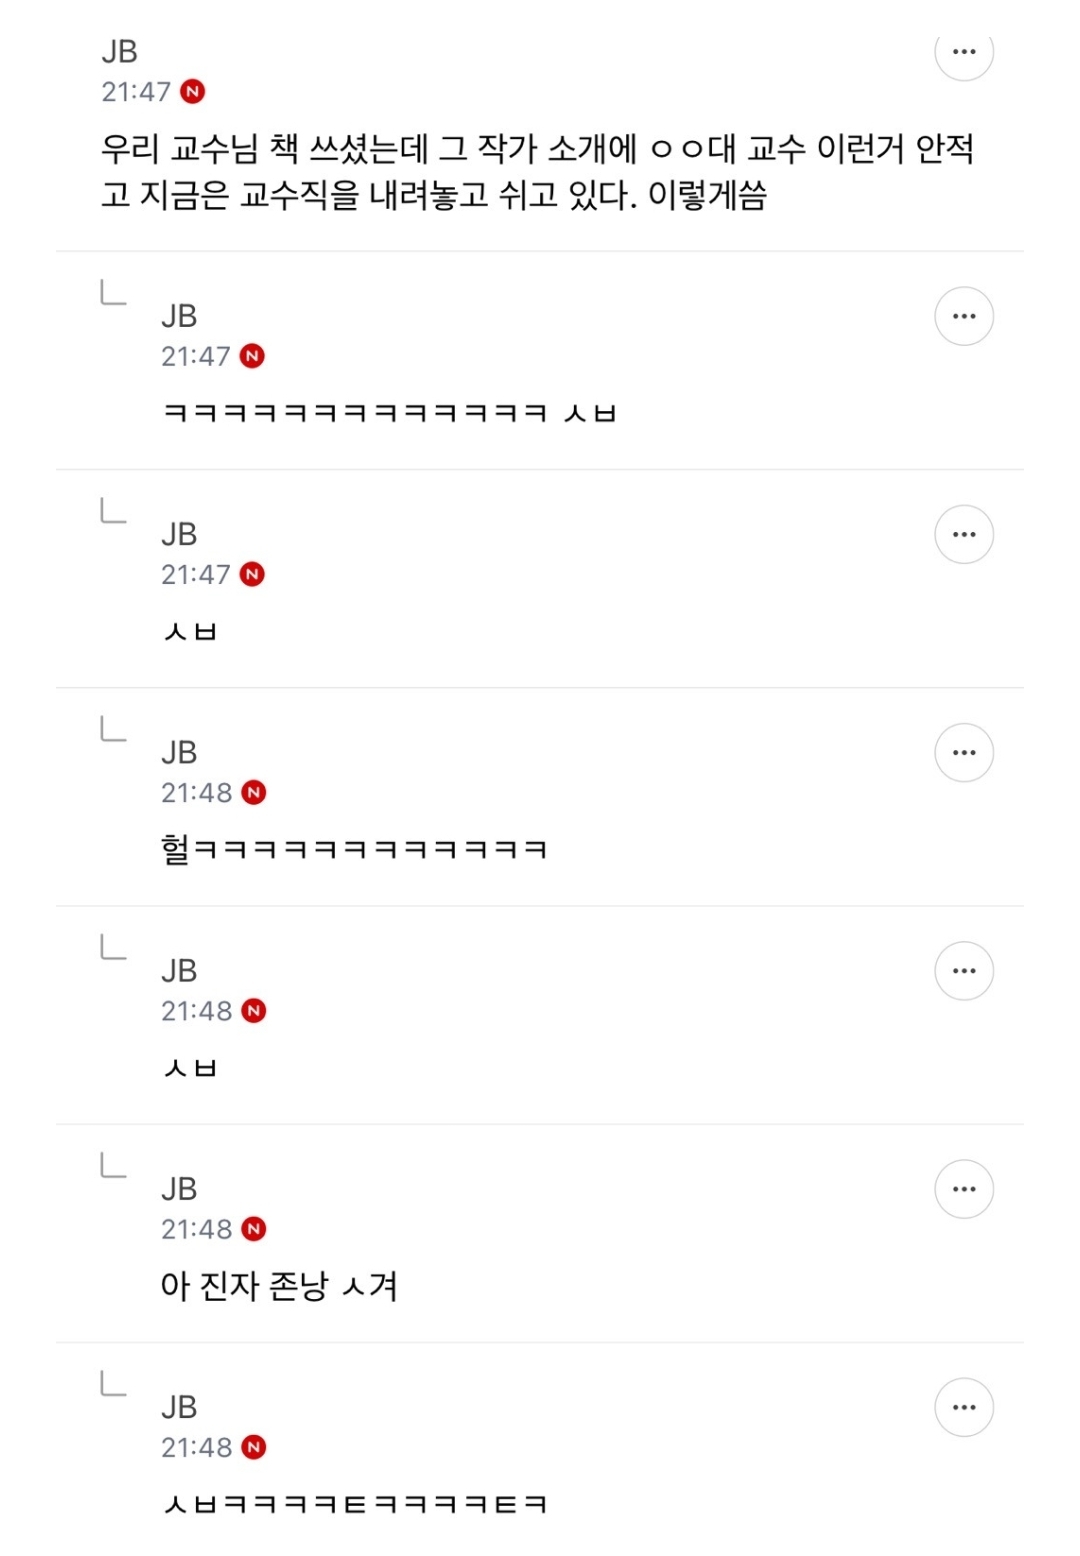Open three-dot menu for the '헐ㅋㅋㅋ' reply

pos(963,753)
